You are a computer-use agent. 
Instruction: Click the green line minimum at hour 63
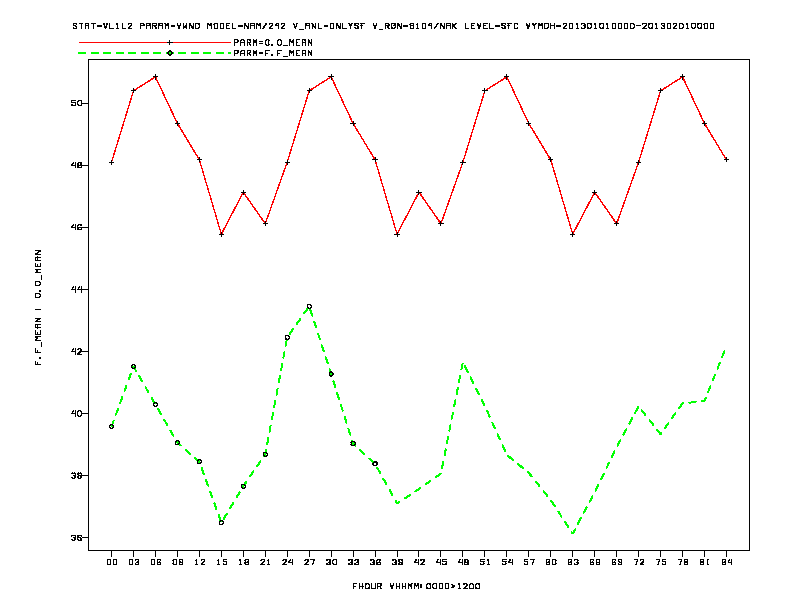pos(573,533)
